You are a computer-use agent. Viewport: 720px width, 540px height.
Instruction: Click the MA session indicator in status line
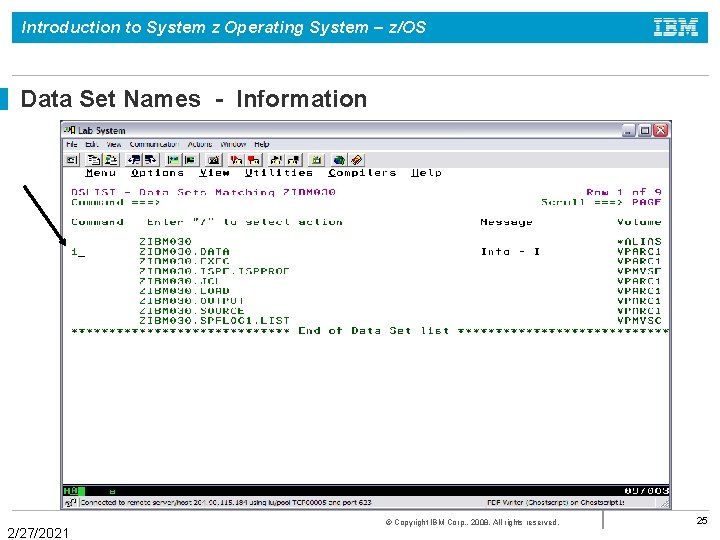[71, 491]
